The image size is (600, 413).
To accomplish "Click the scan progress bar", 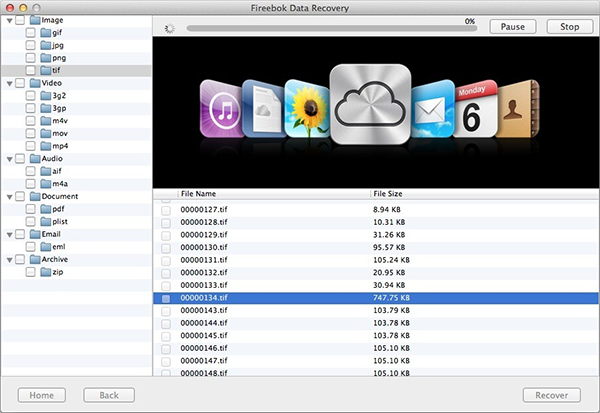I will [332, 28].
